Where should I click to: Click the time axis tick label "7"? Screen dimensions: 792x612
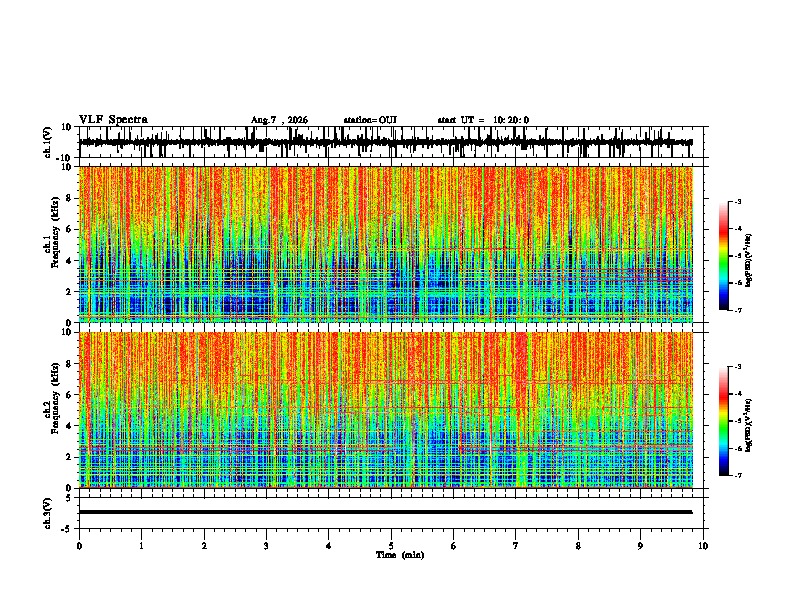point(516,546)
